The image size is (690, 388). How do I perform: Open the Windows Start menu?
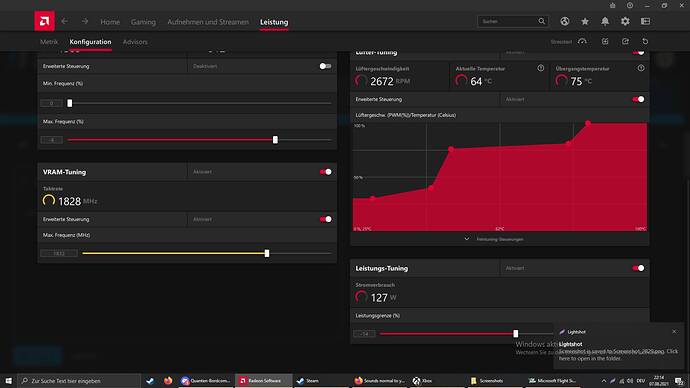tap(8, 381)
